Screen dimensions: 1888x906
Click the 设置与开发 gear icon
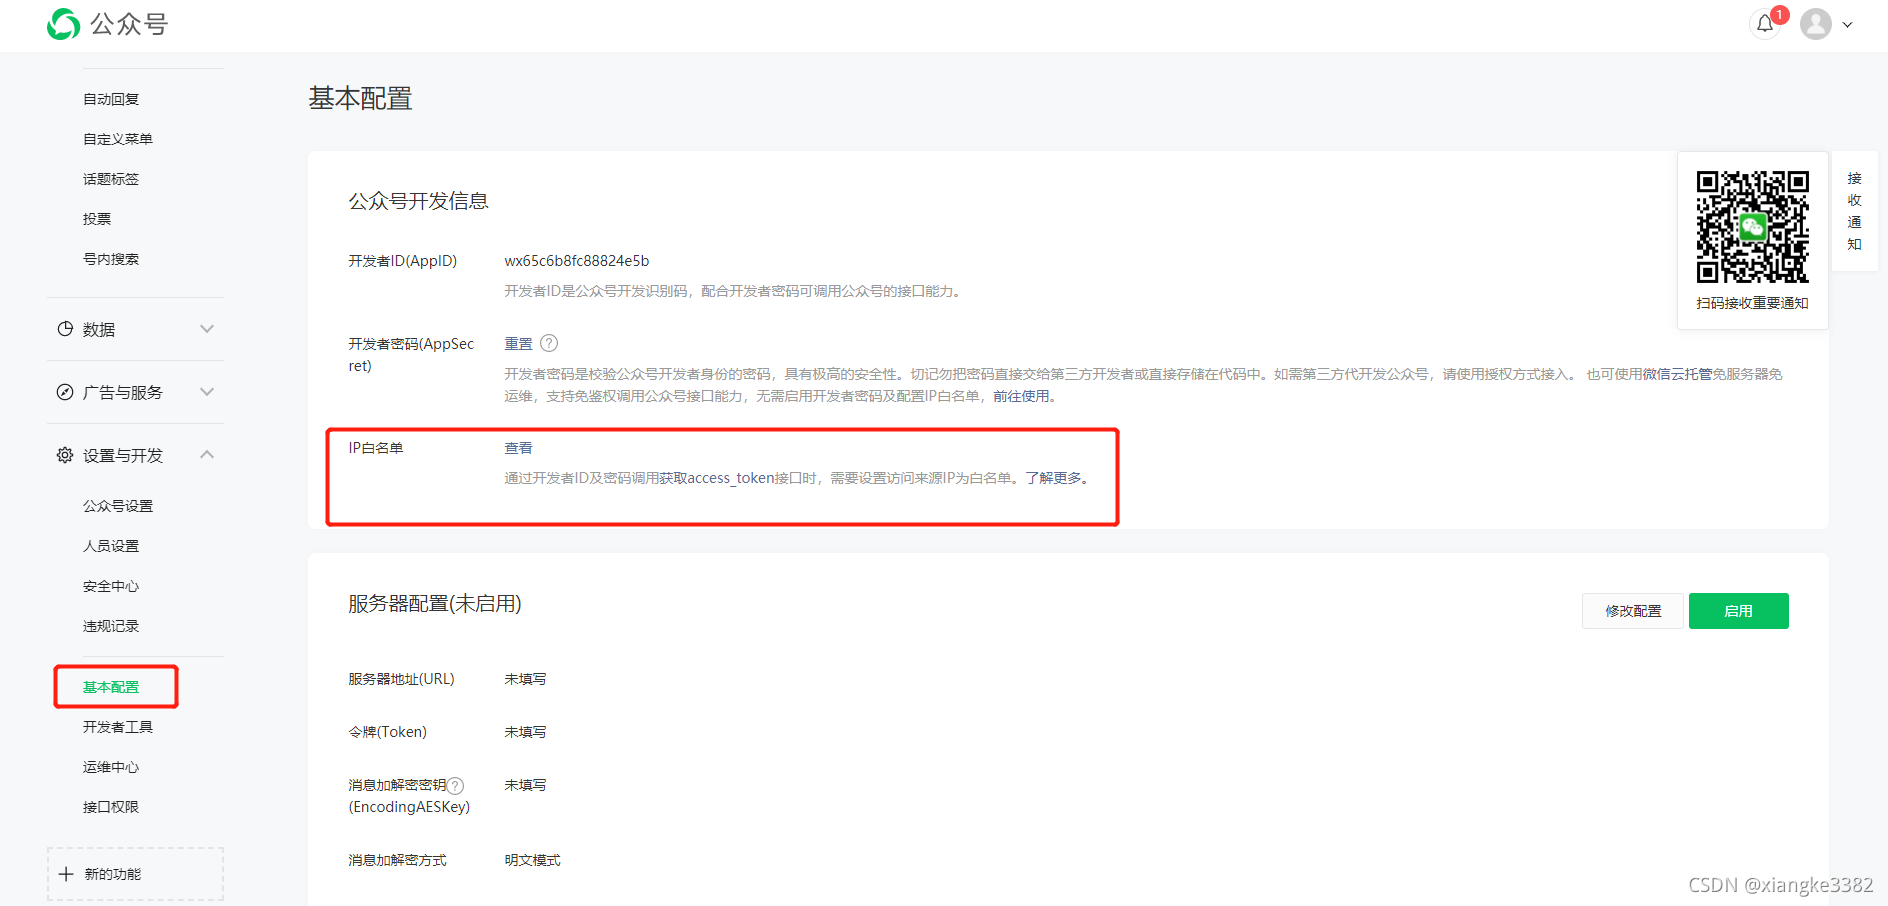pos(65,455)
